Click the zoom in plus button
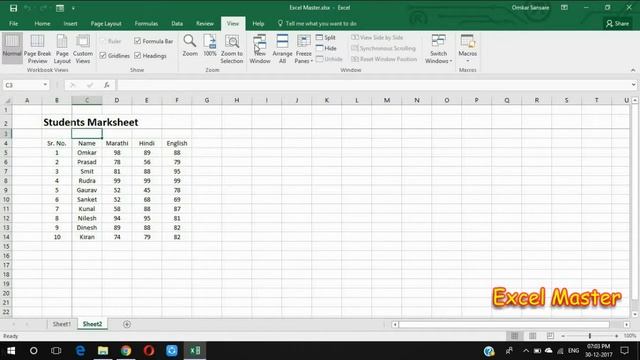The height and width of the screenshot is (360, 640). coord(616,336)
